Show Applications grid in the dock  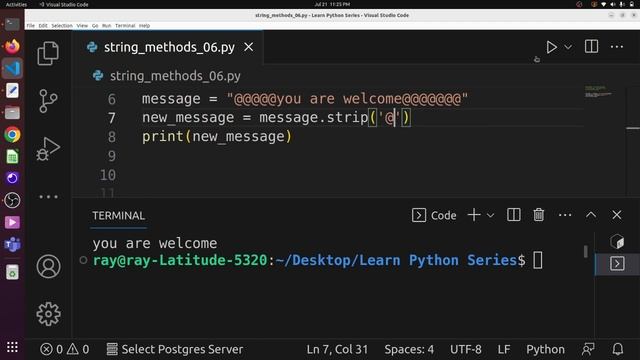(12, 347)
